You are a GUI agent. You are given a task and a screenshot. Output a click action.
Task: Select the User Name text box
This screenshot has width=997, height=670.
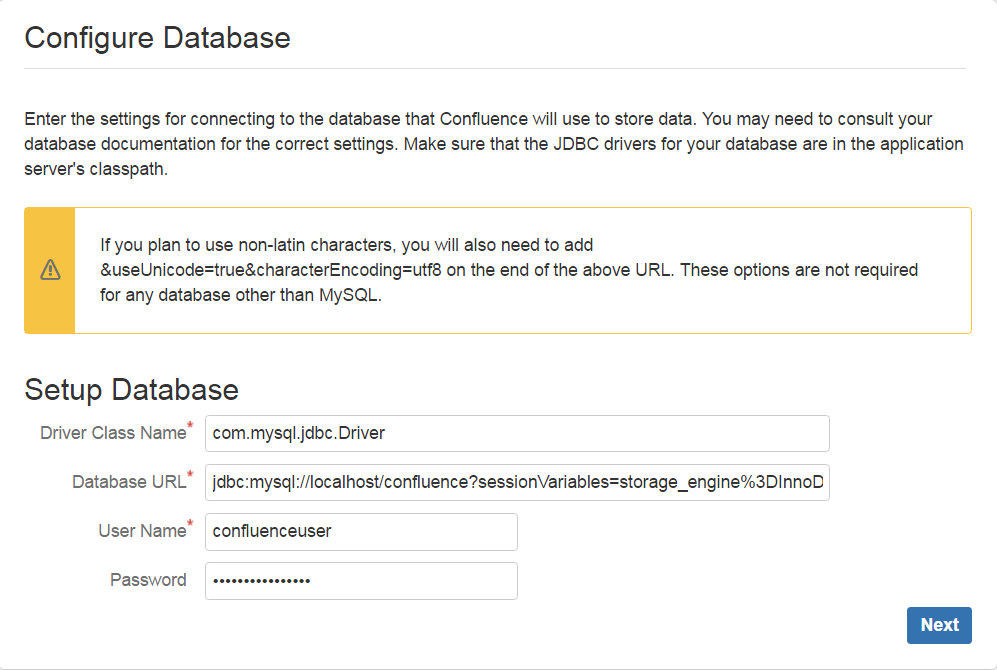tap(360, 531)
